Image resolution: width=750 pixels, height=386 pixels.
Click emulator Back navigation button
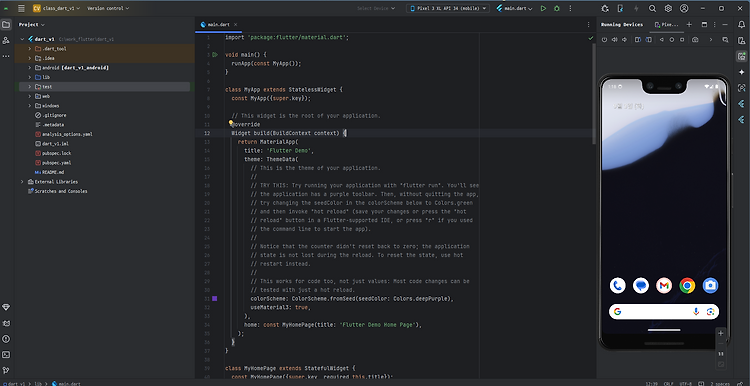click(662, 40)
